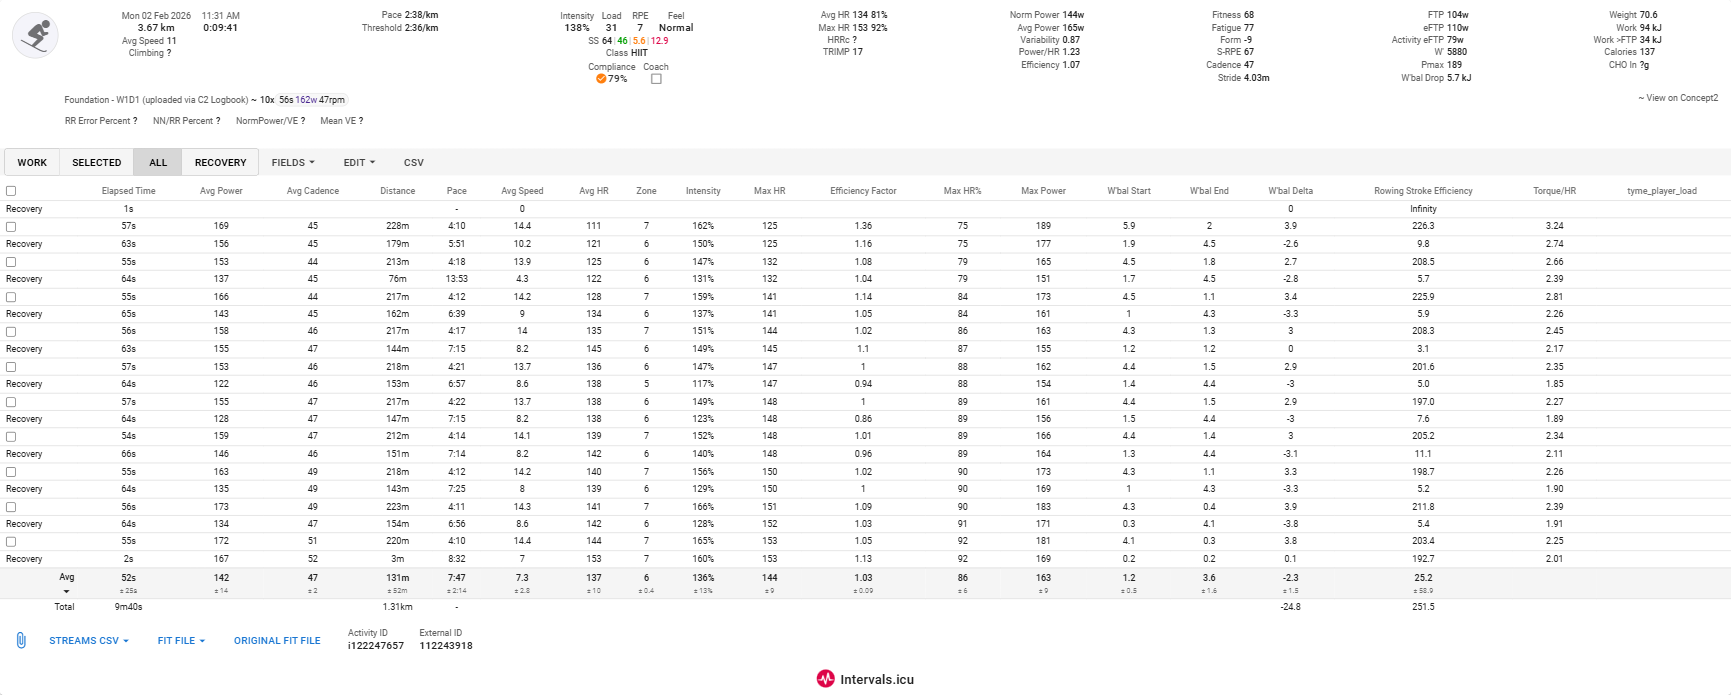The height and width of the screenshot is (695, 1731).
Task: Select the first 57s work interval checkbox
Action: 11,227
